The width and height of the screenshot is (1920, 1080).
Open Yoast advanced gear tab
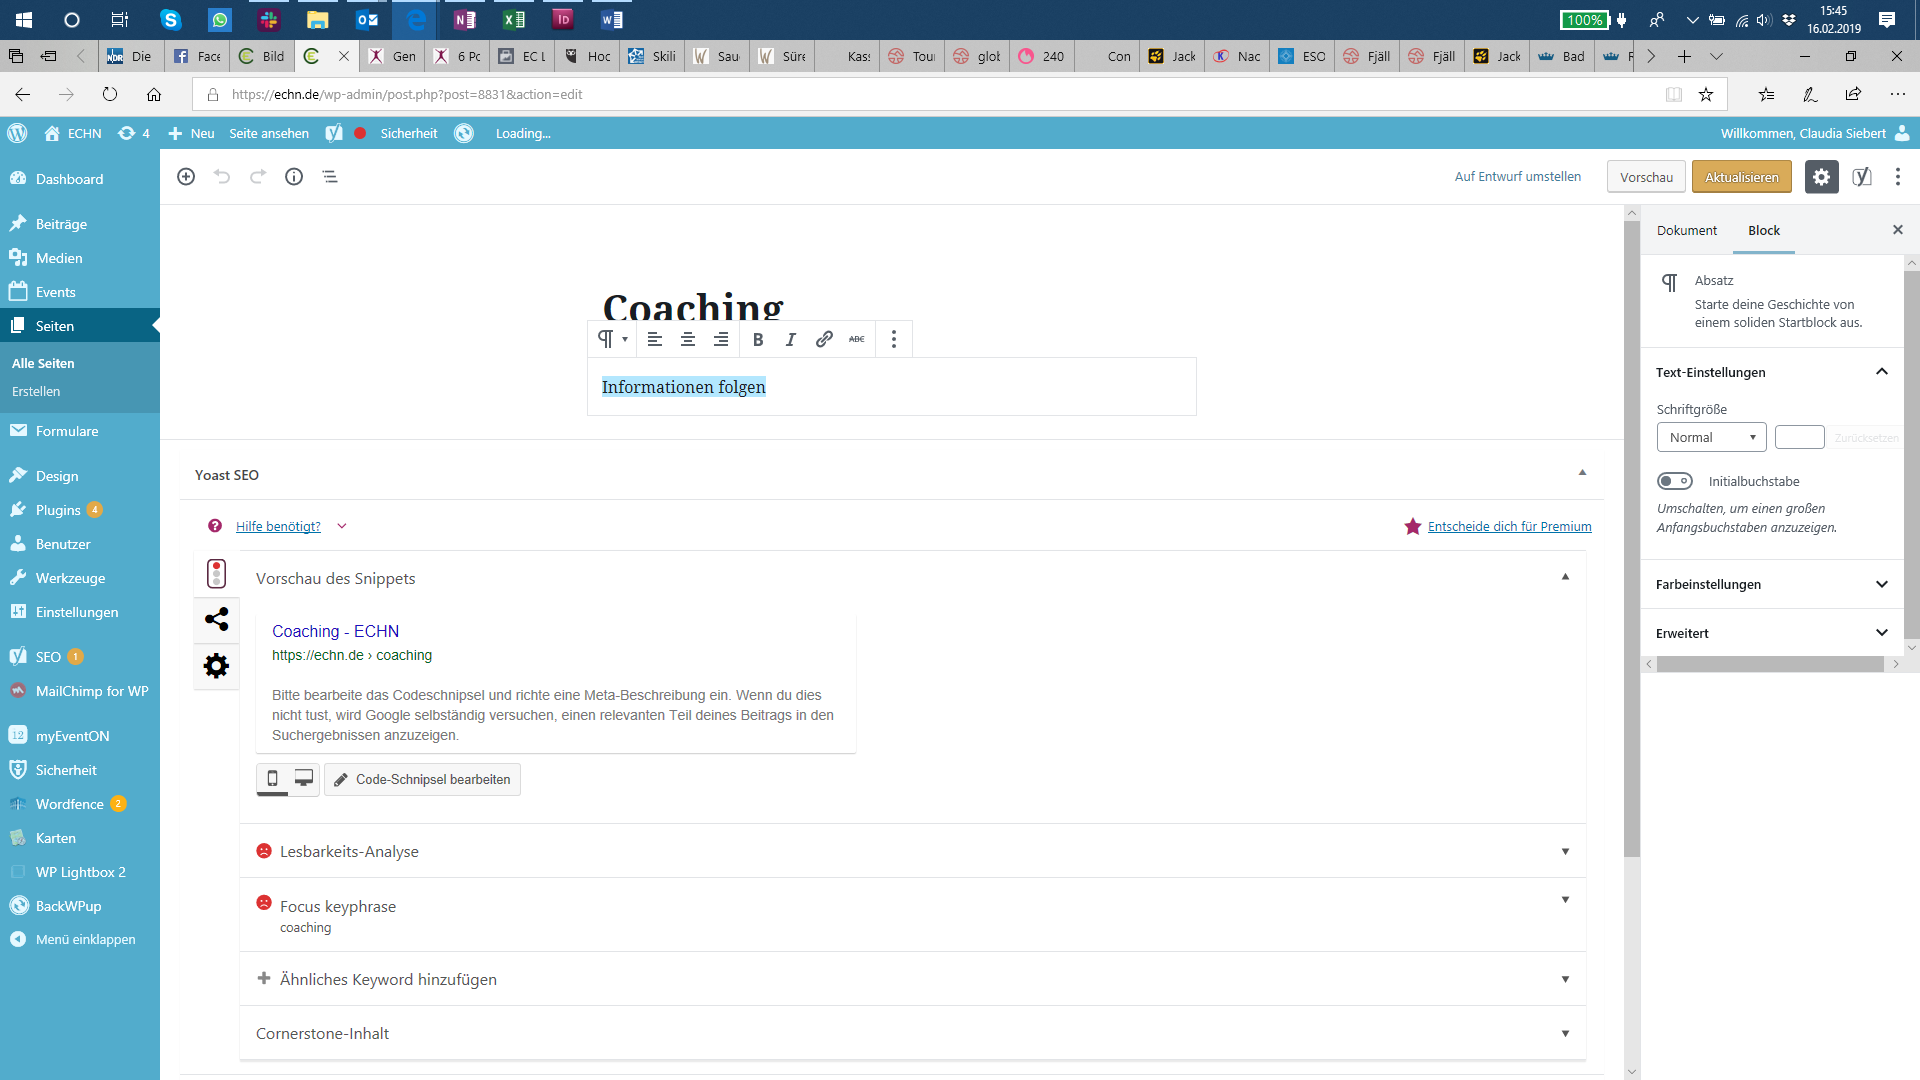(216, 666)
